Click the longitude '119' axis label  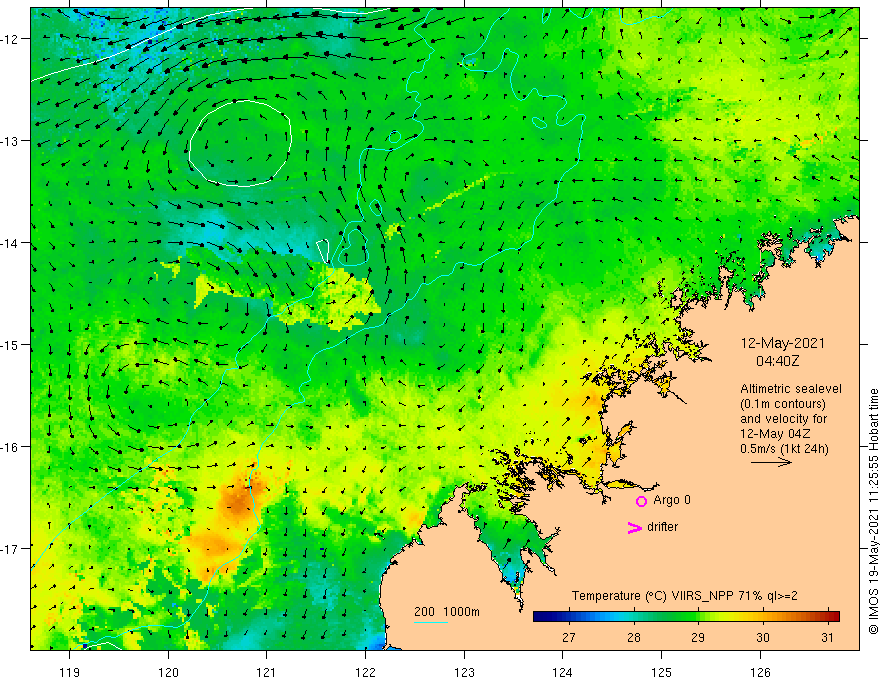(70, 672)
